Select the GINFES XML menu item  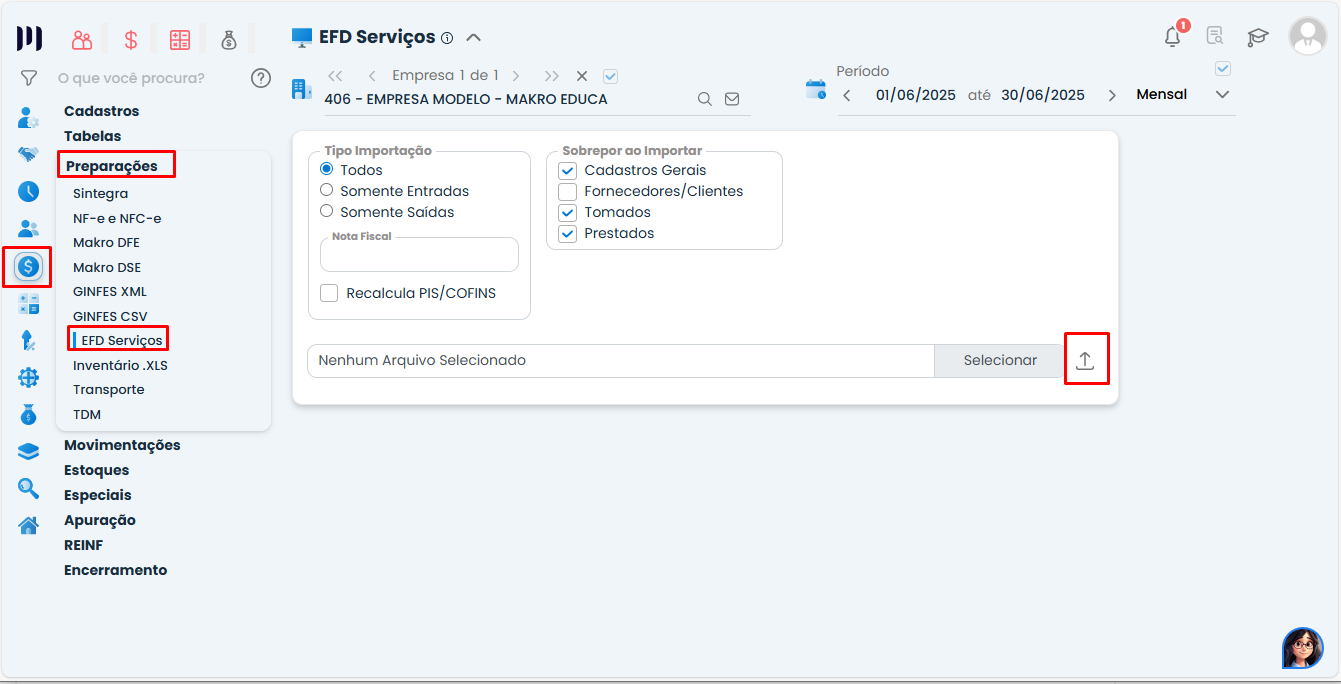click(x=110, y=292)
